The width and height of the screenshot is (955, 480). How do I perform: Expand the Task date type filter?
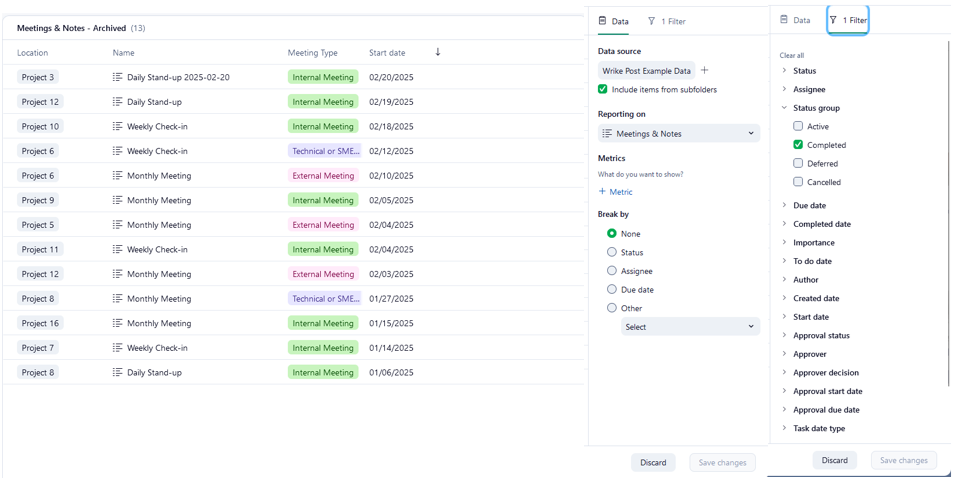[784, 428]
